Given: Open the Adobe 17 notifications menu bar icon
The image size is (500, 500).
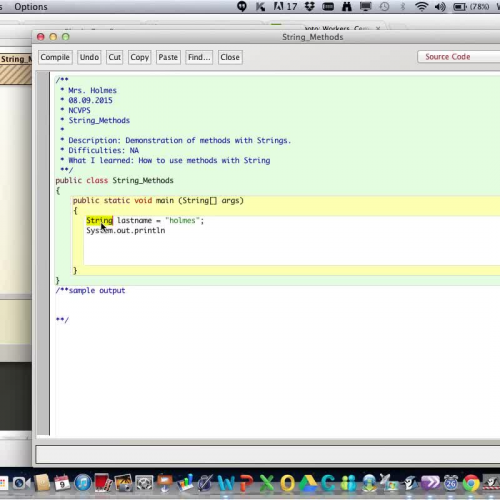Looking at the screenshot, I should 285,7.
